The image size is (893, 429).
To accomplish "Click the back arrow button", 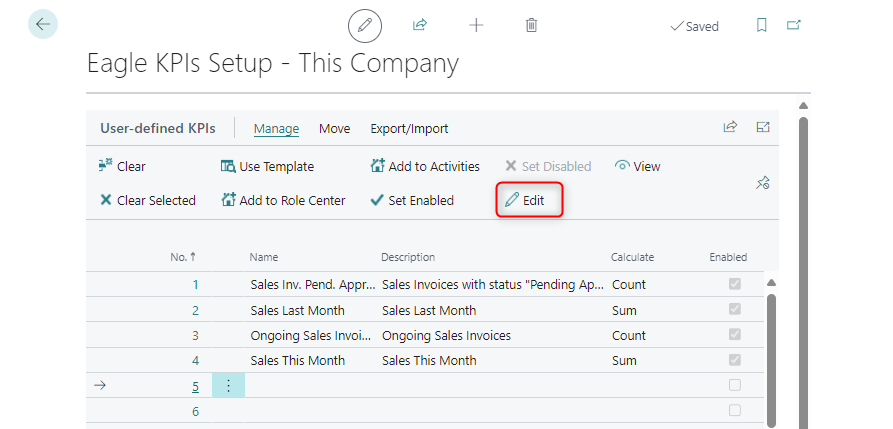I will point(43,24).
